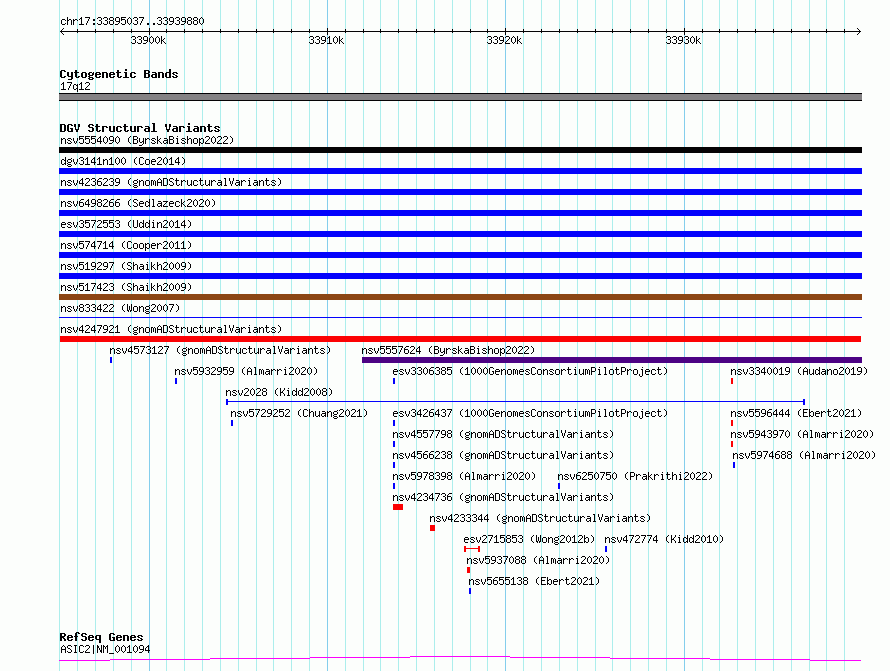Open the nsv4247921 gnomAD variant label
Viewport: 890px width, 671px height.
click(x=171, y=329)
